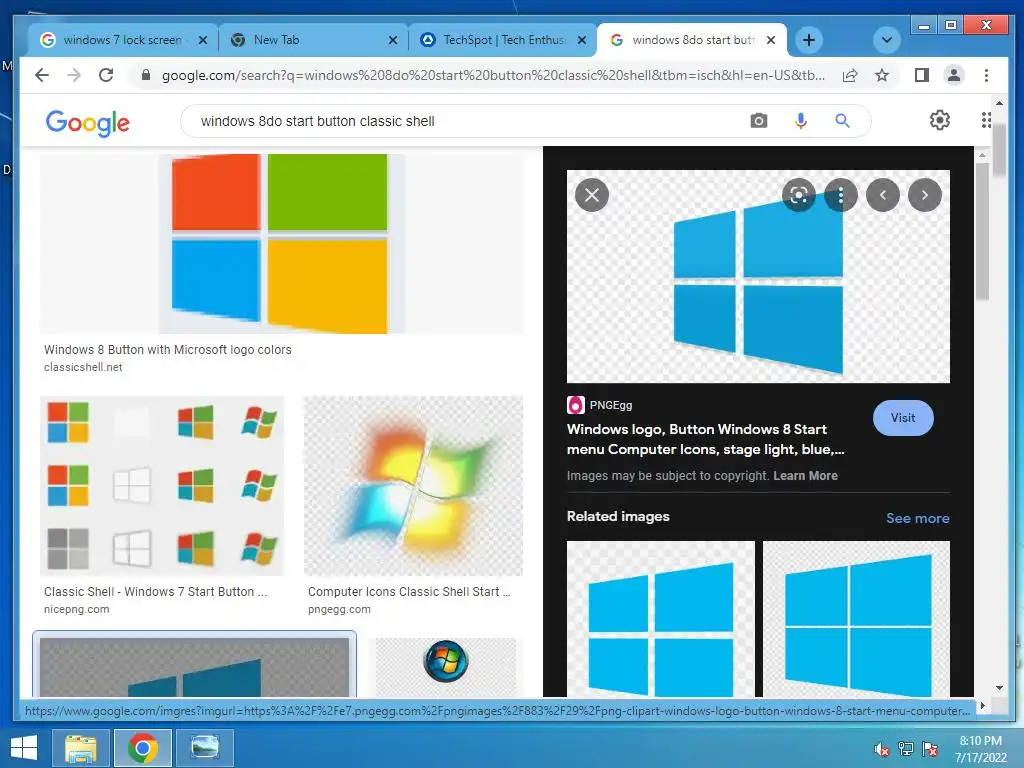Open preview more options three-dot button

pyautogui.click(x=840, y=195)
